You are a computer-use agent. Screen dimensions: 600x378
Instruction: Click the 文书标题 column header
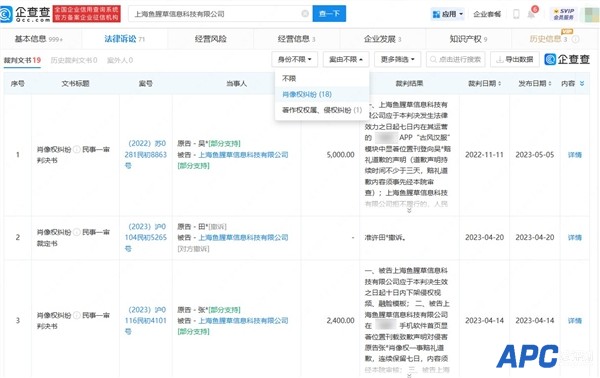tap(75, 83)
